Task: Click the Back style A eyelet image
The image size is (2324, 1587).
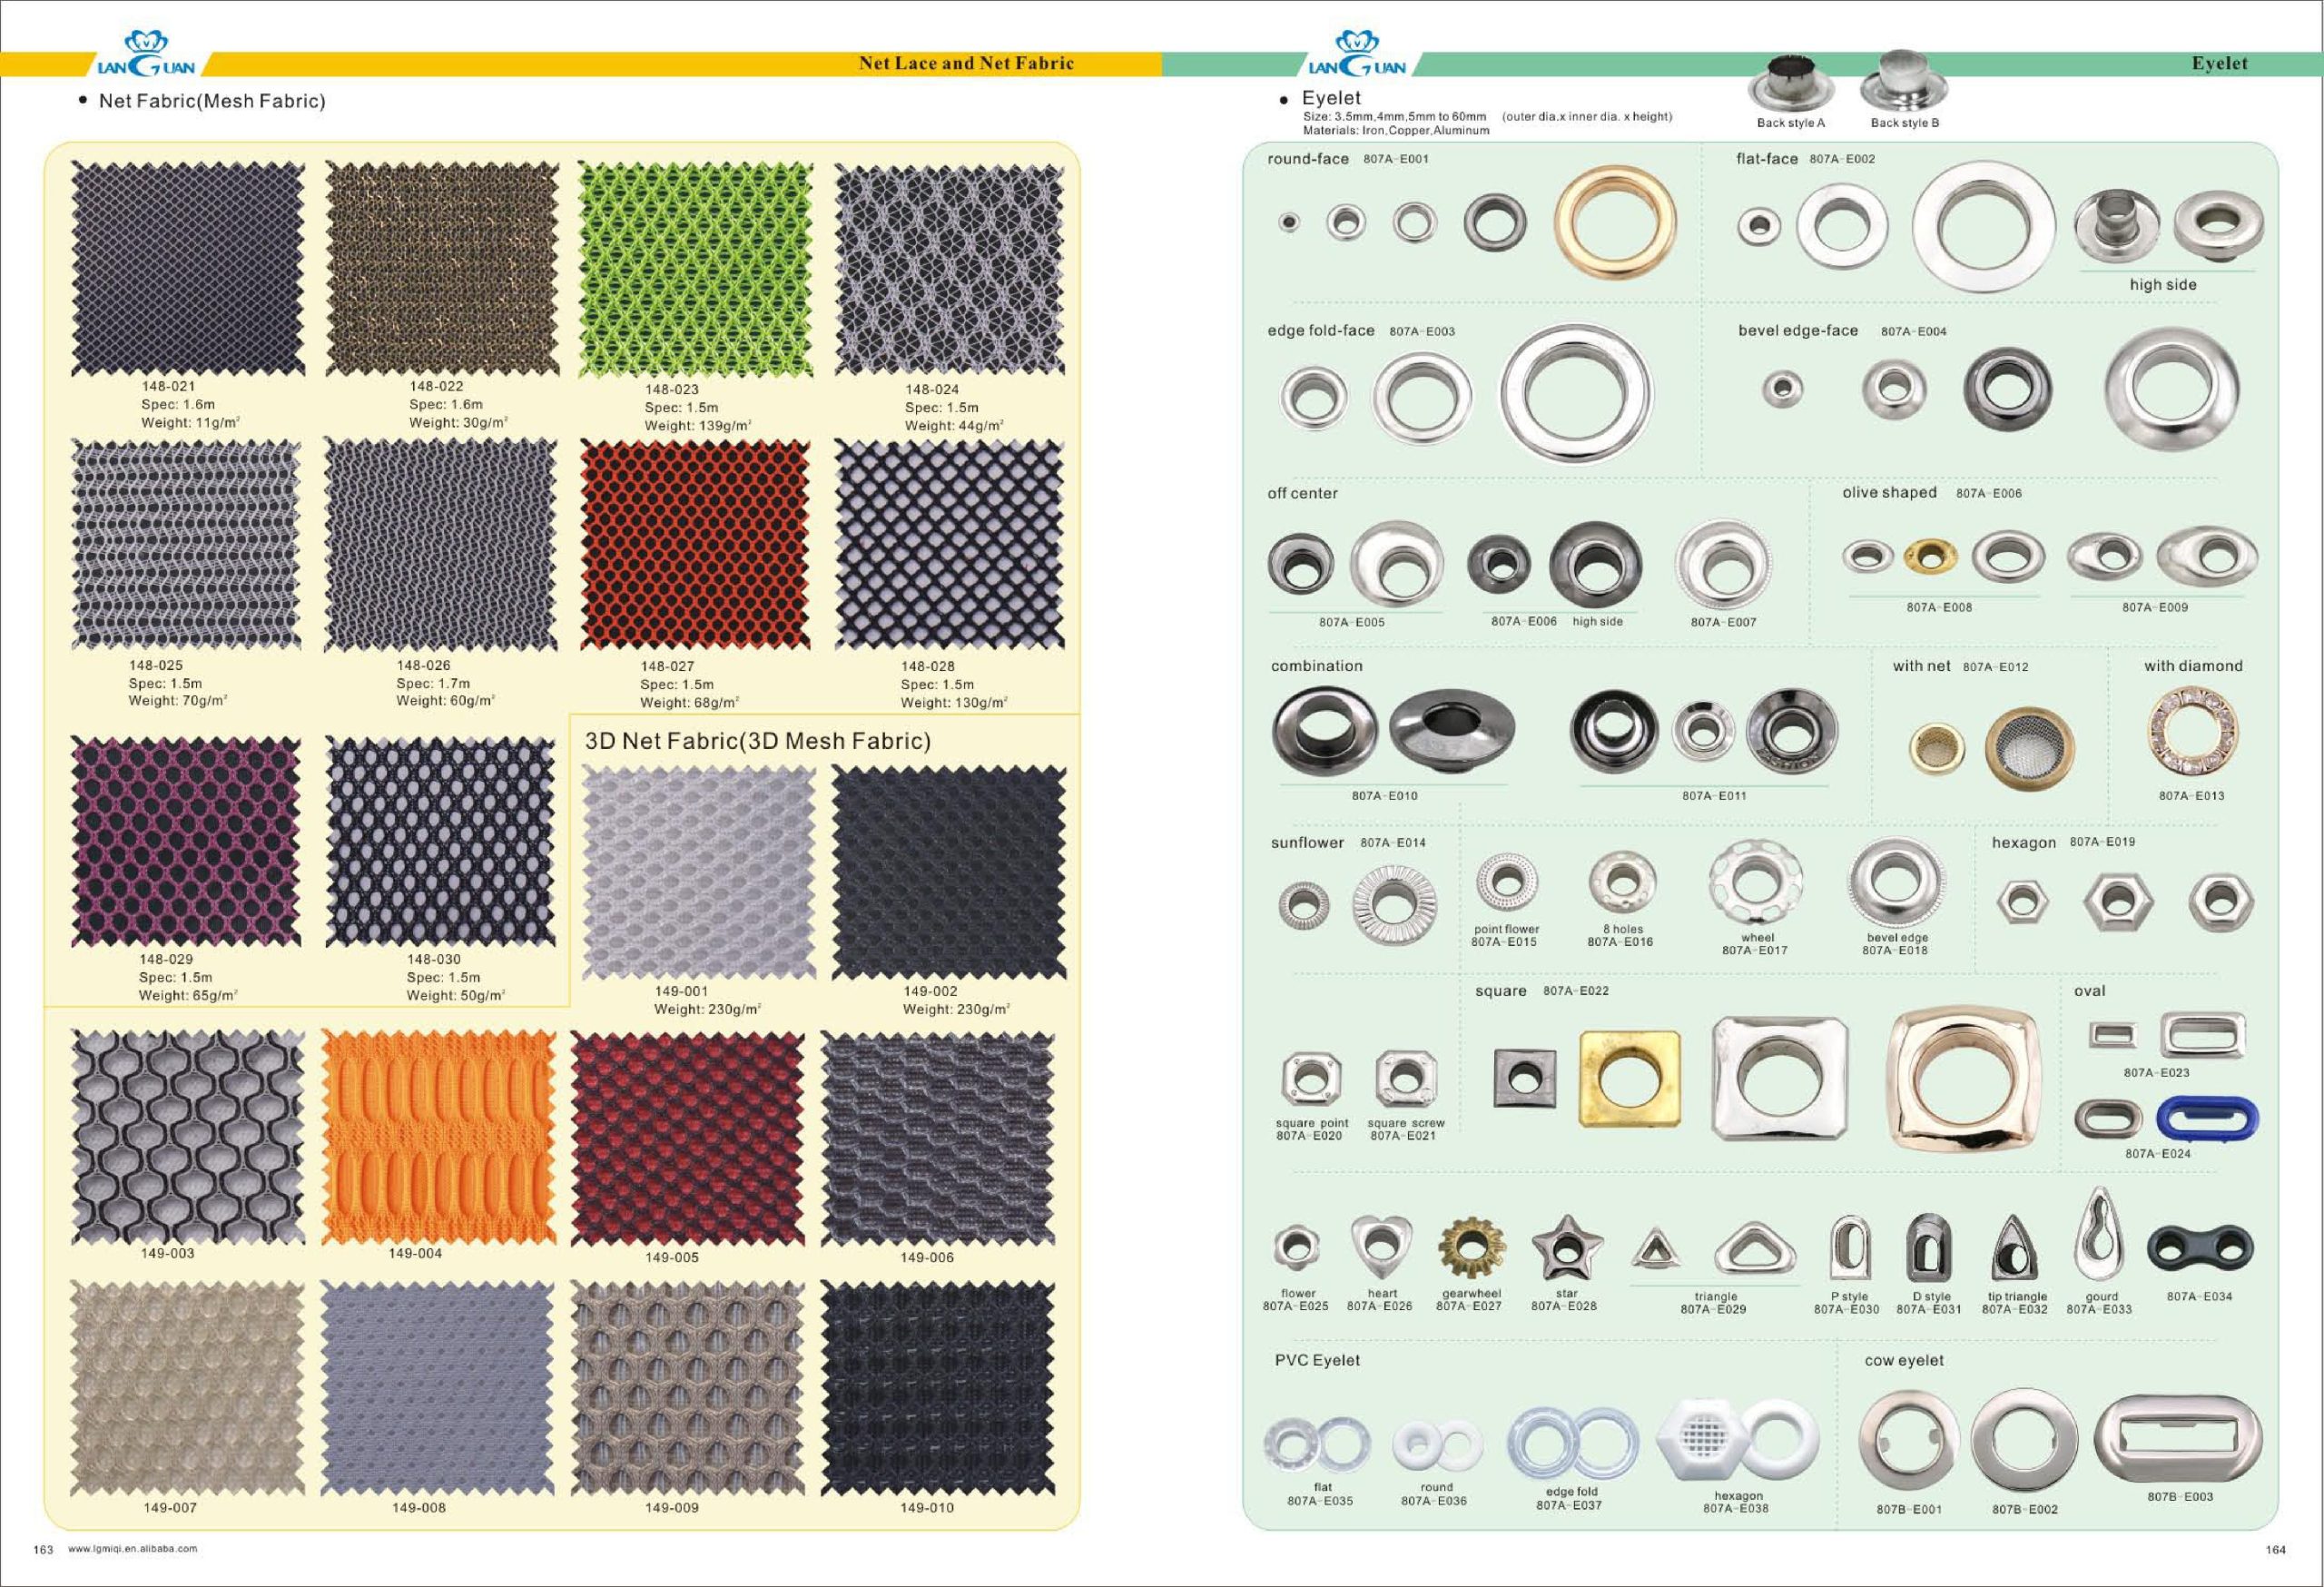Action: [1790, 83]
